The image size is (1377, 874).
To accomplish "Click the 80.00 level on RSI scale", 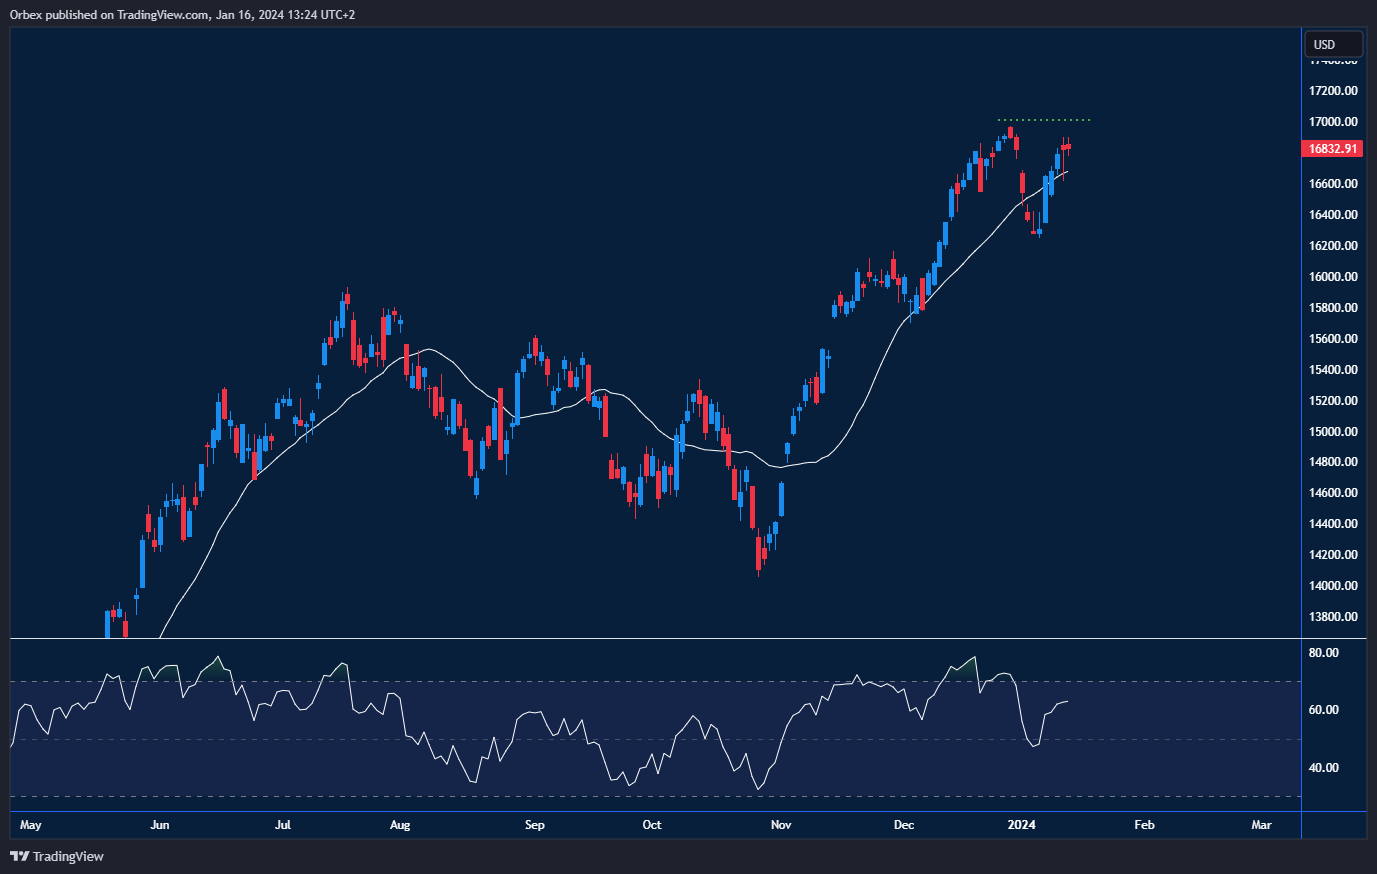I will pos(1324,653).
